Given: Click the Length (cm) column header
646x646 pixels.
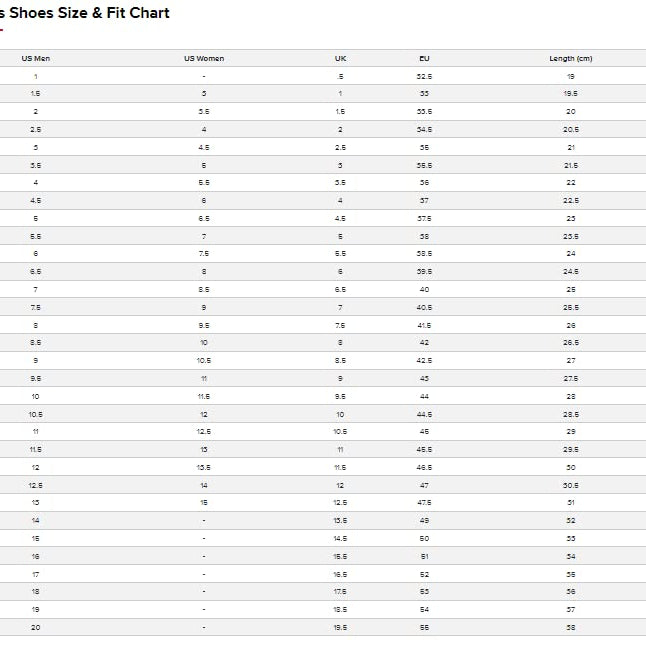Looking at the screenshot, I should click(x=571, y=58).
